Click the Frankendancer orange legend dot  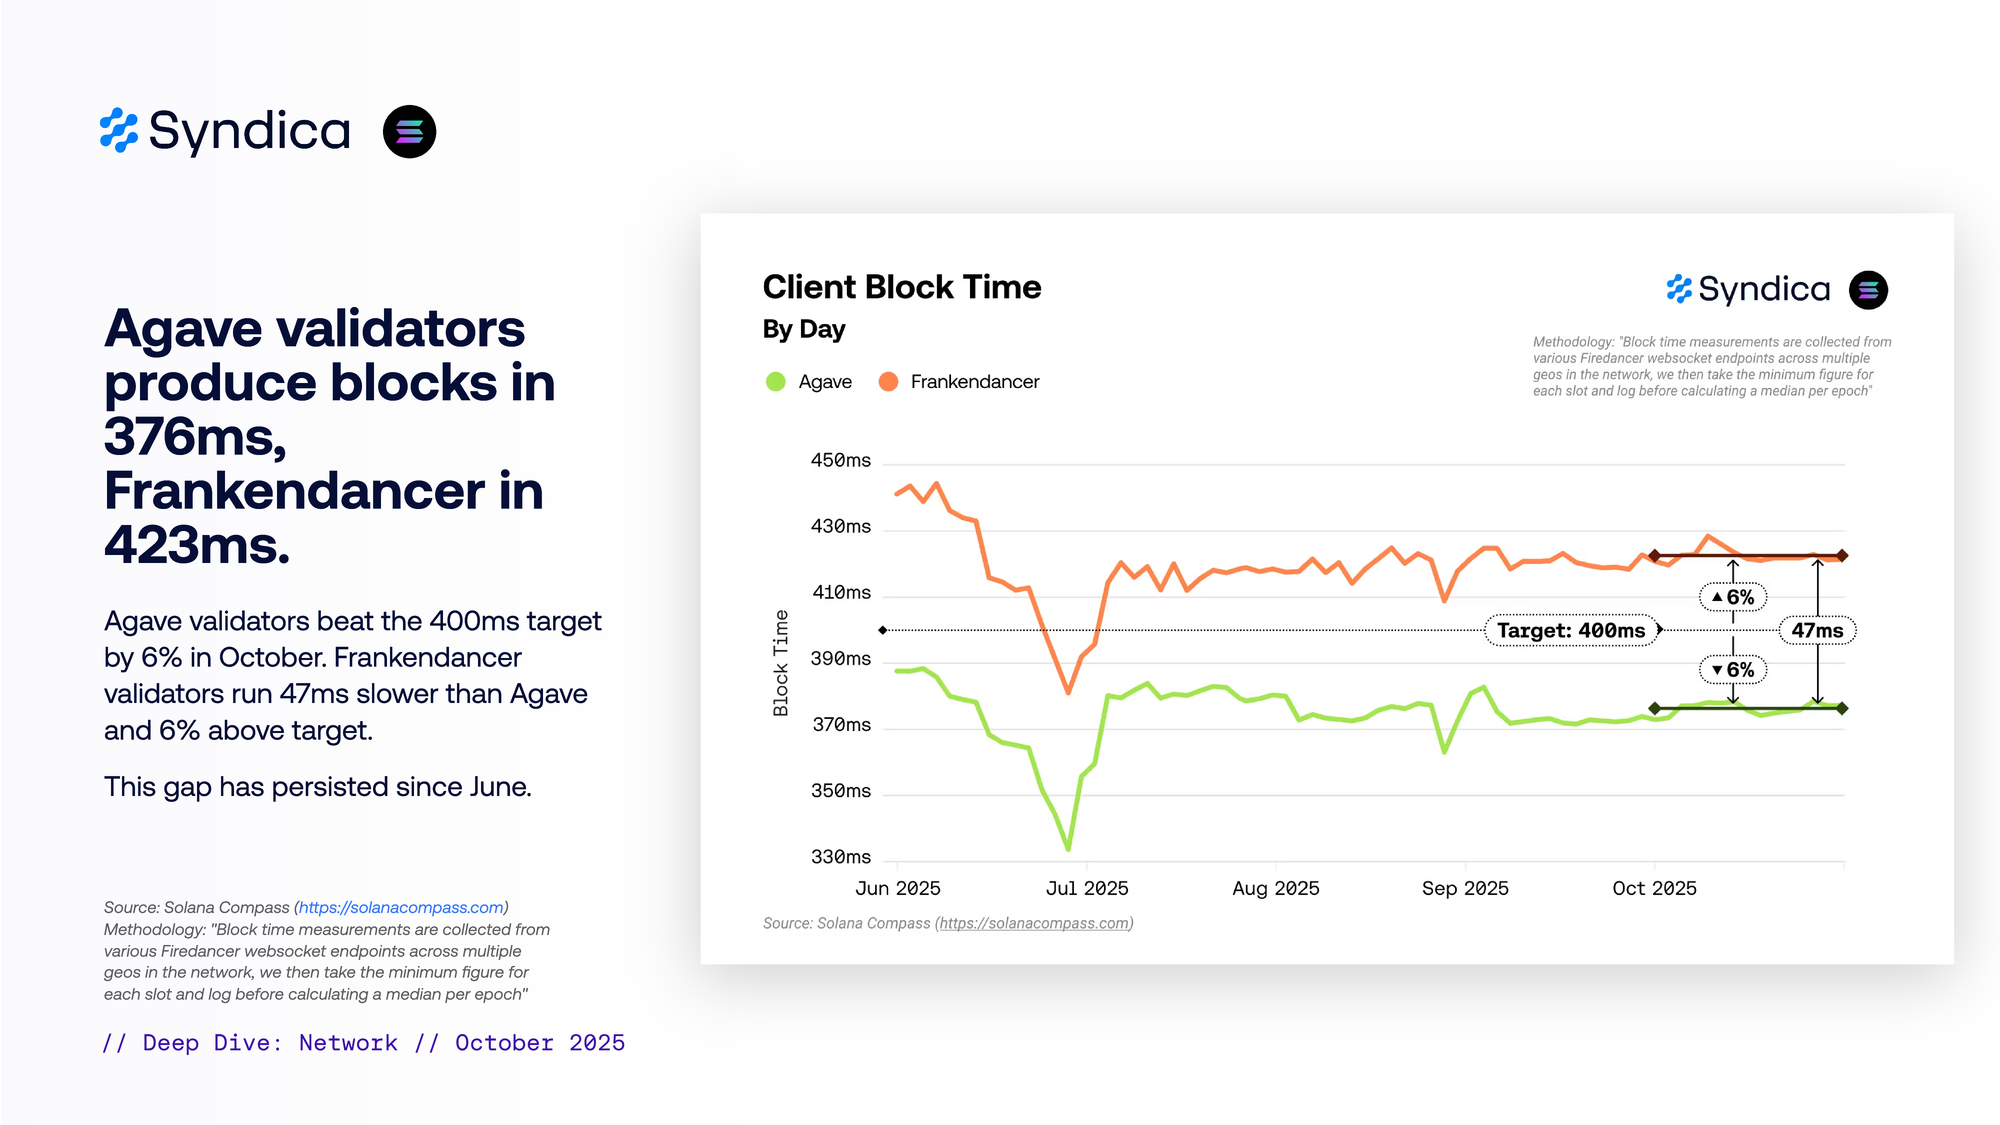[888, 382]
